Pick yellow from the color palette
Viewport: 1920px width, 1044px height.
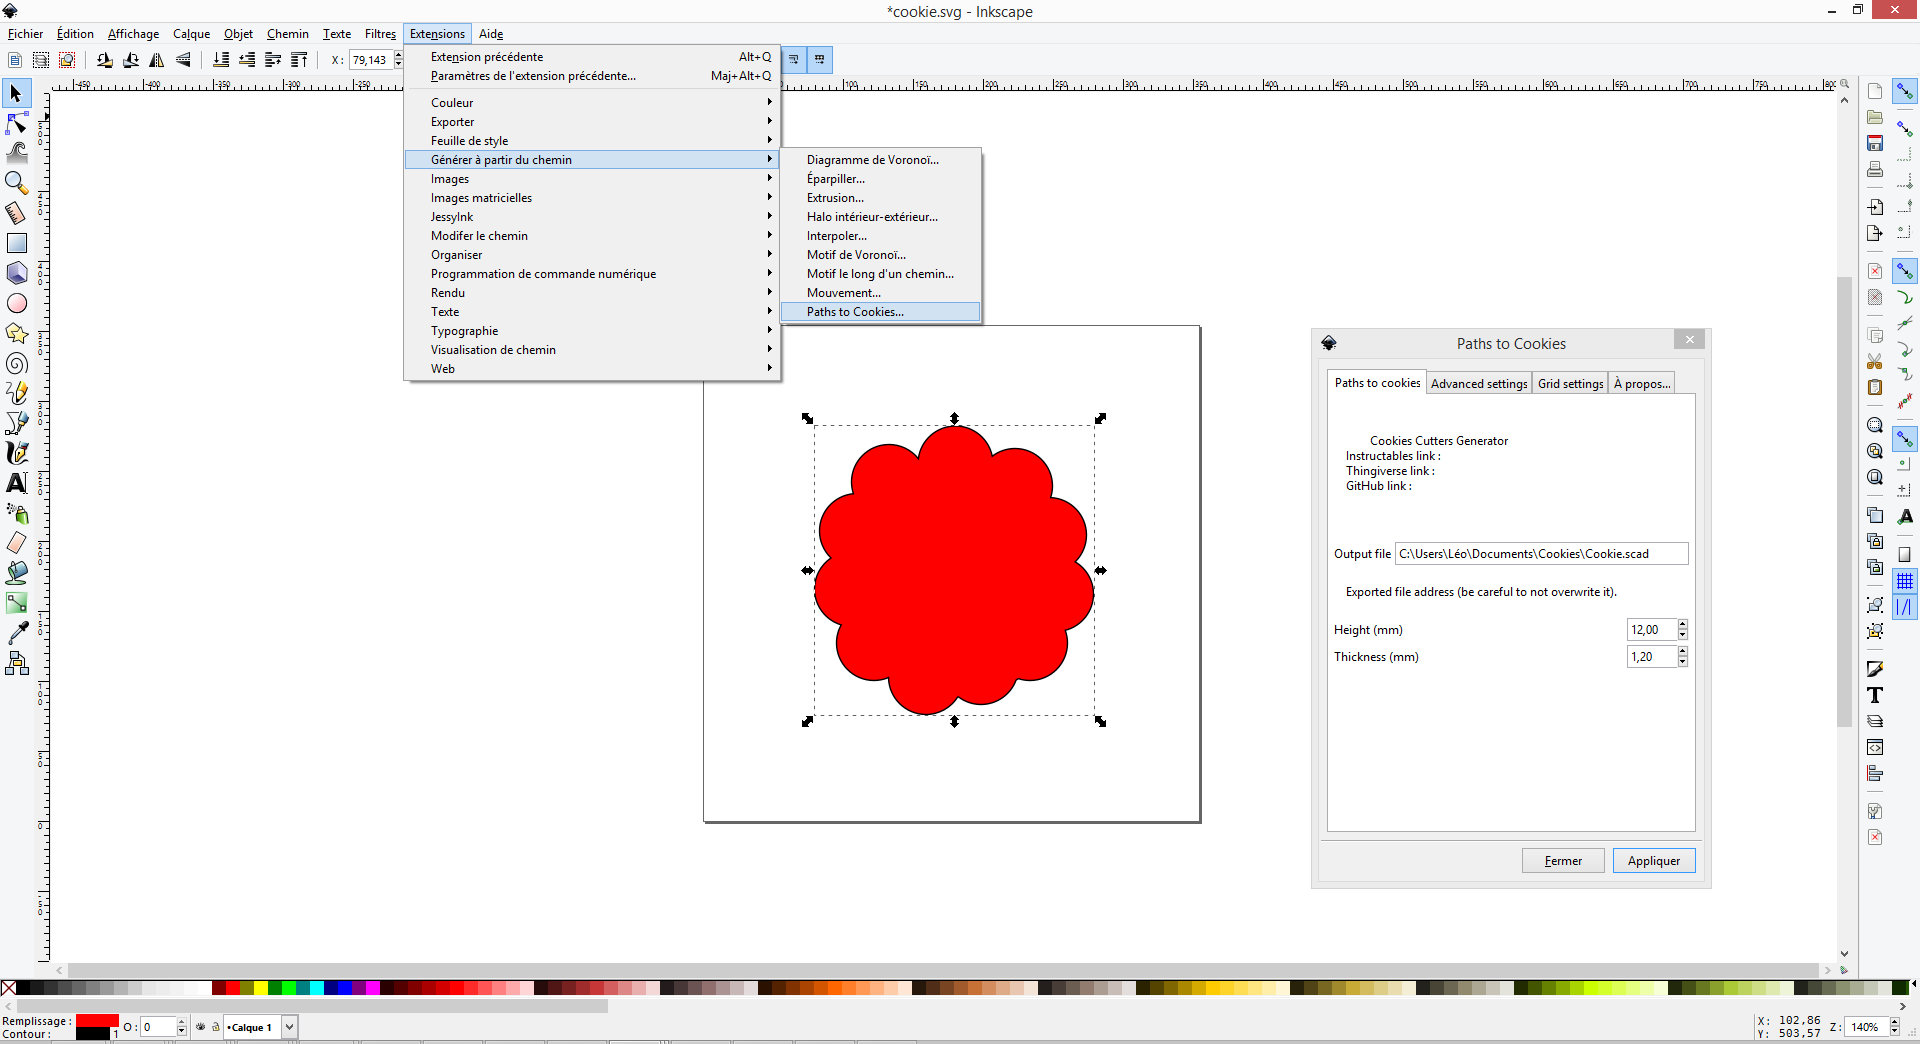[261, 988]
